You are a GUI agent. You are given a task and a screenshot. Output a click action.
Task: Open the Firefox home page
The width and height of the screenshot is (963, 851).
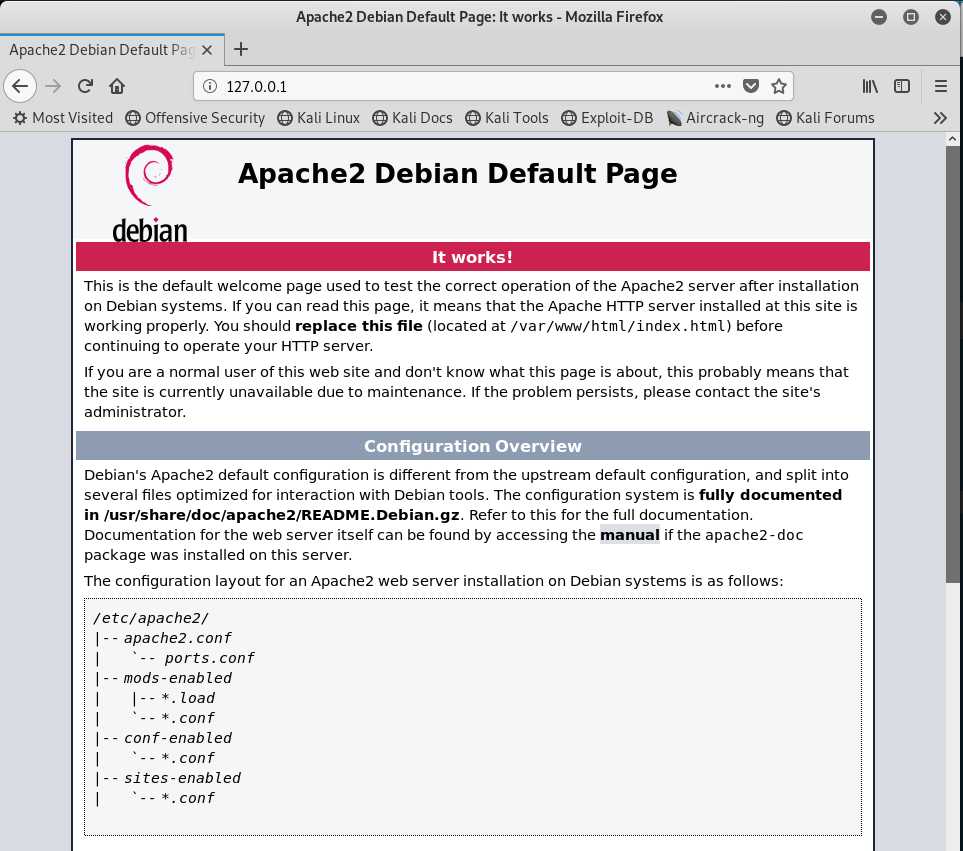(117, 86)
